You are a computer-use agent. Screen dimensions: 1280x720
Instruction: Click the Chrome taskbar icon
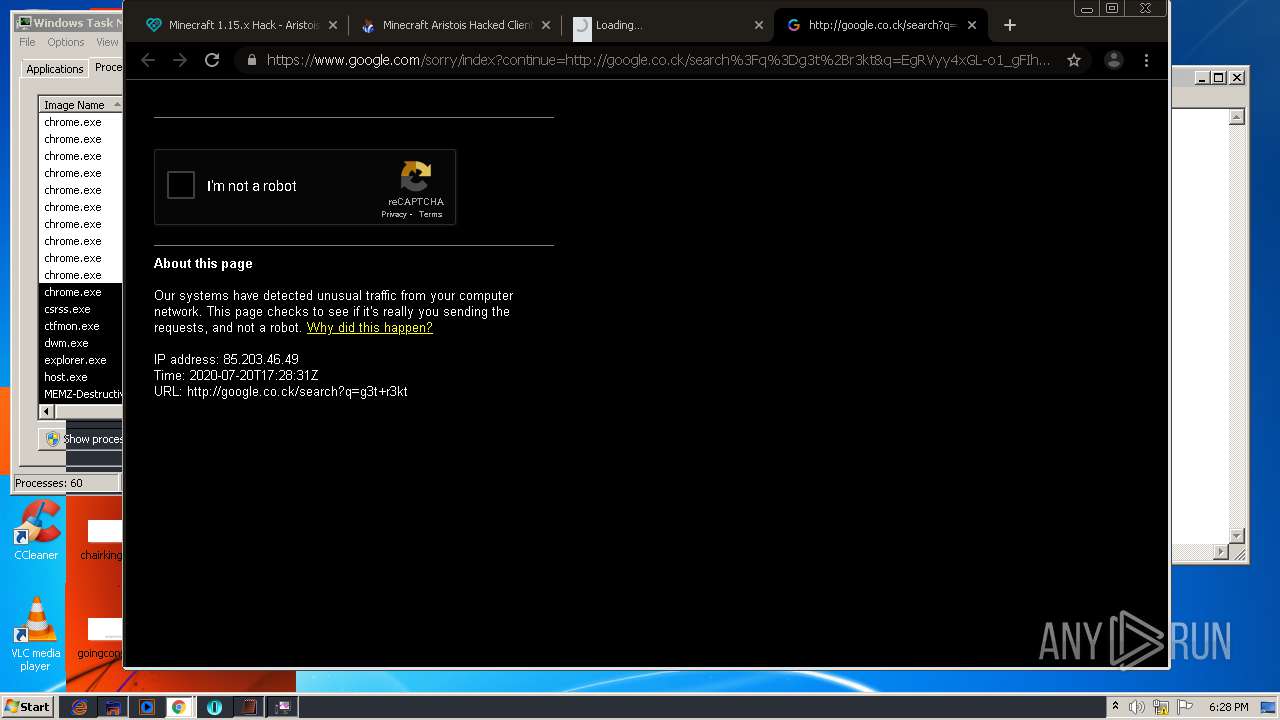tap(178, 707)
